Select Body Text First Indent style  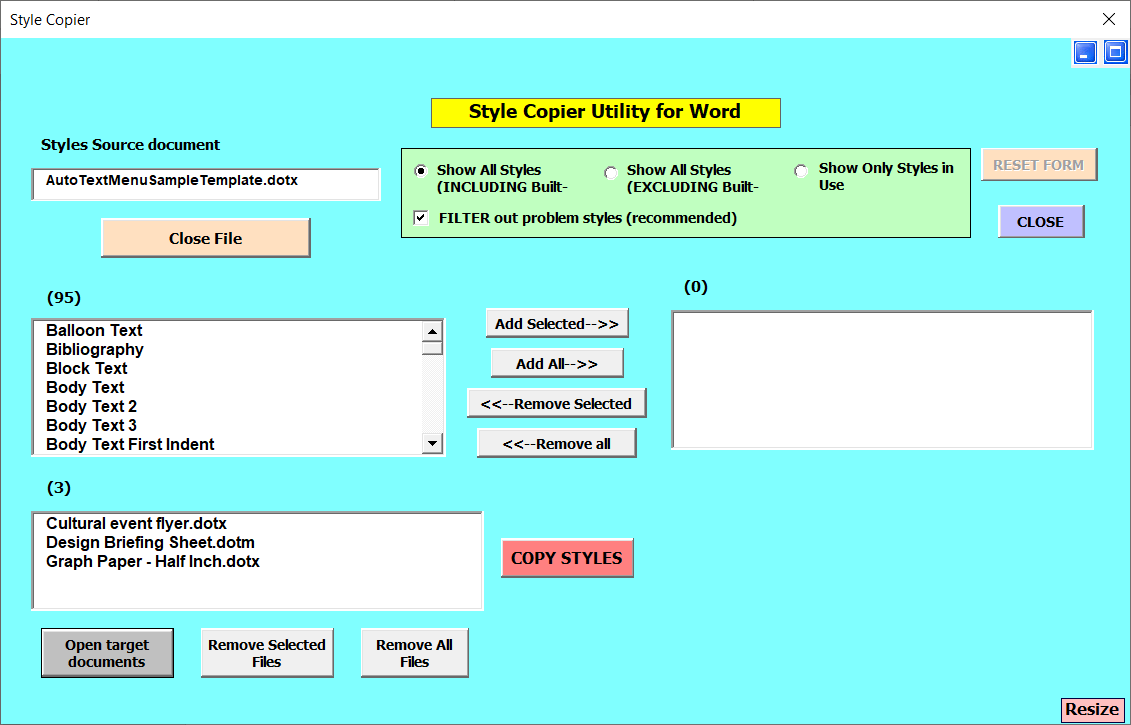[228, 444]
